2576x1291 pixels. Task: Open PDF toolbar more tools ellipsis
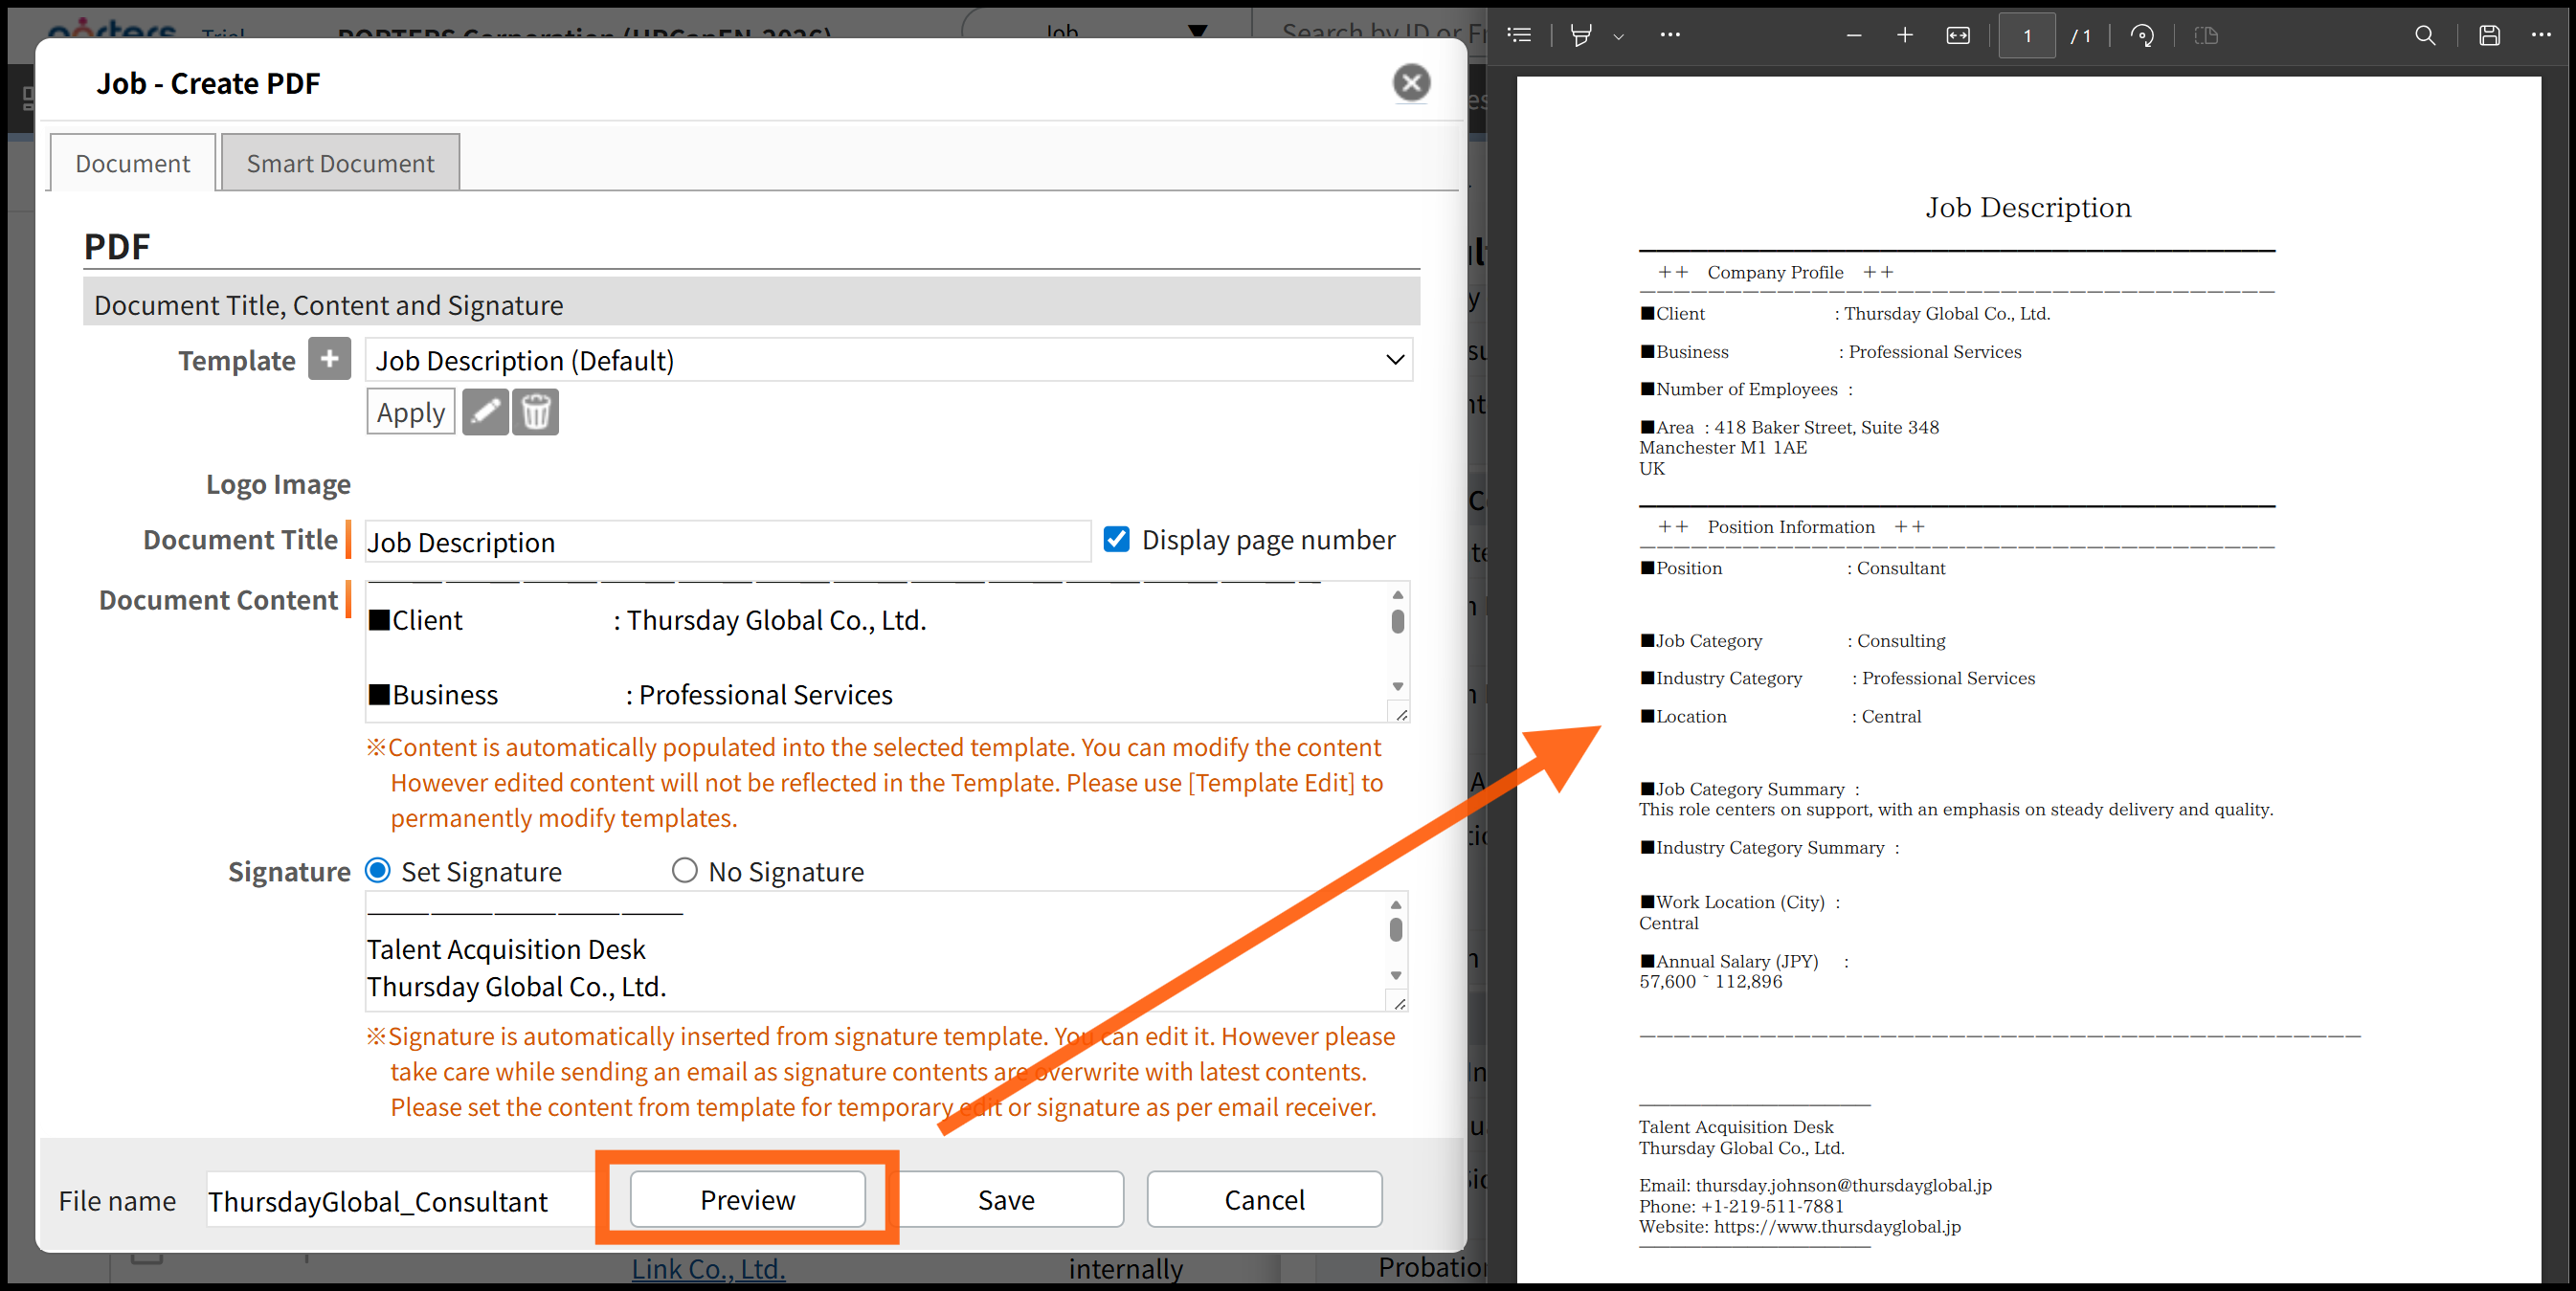[x=1670, y=36]
